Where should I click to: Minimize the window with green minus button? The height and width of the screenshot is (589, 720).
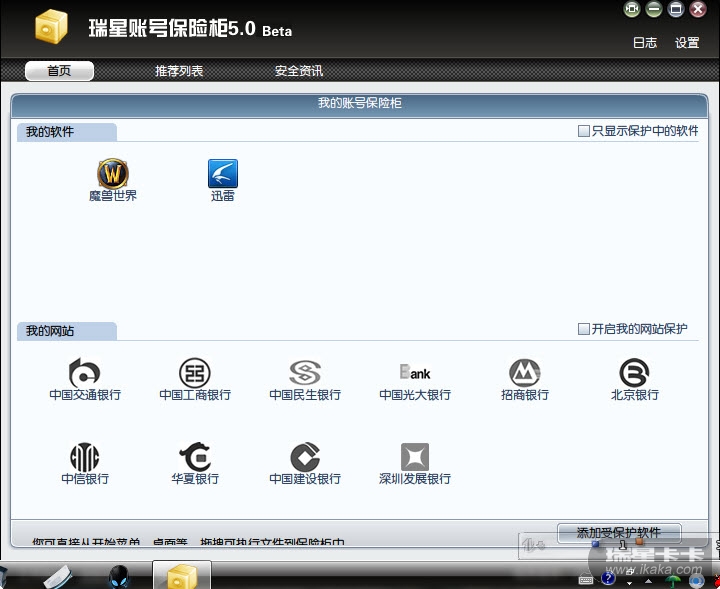[654, 9]
